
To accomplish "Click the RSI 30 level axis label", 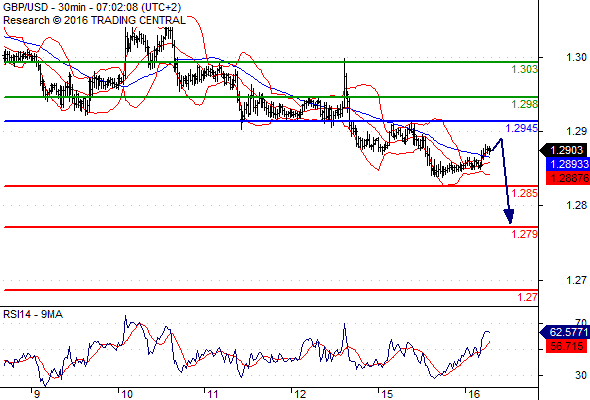I will click(x=581, y=375).
